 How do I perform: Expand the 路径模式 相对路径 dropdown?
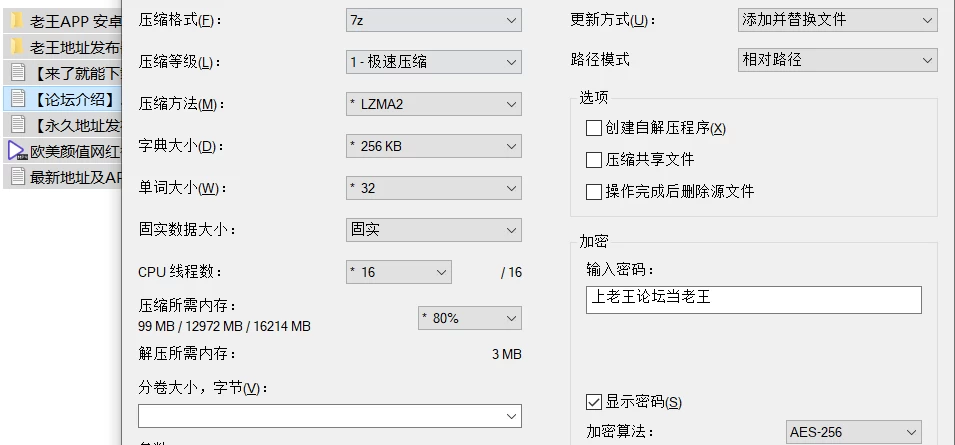837,60
